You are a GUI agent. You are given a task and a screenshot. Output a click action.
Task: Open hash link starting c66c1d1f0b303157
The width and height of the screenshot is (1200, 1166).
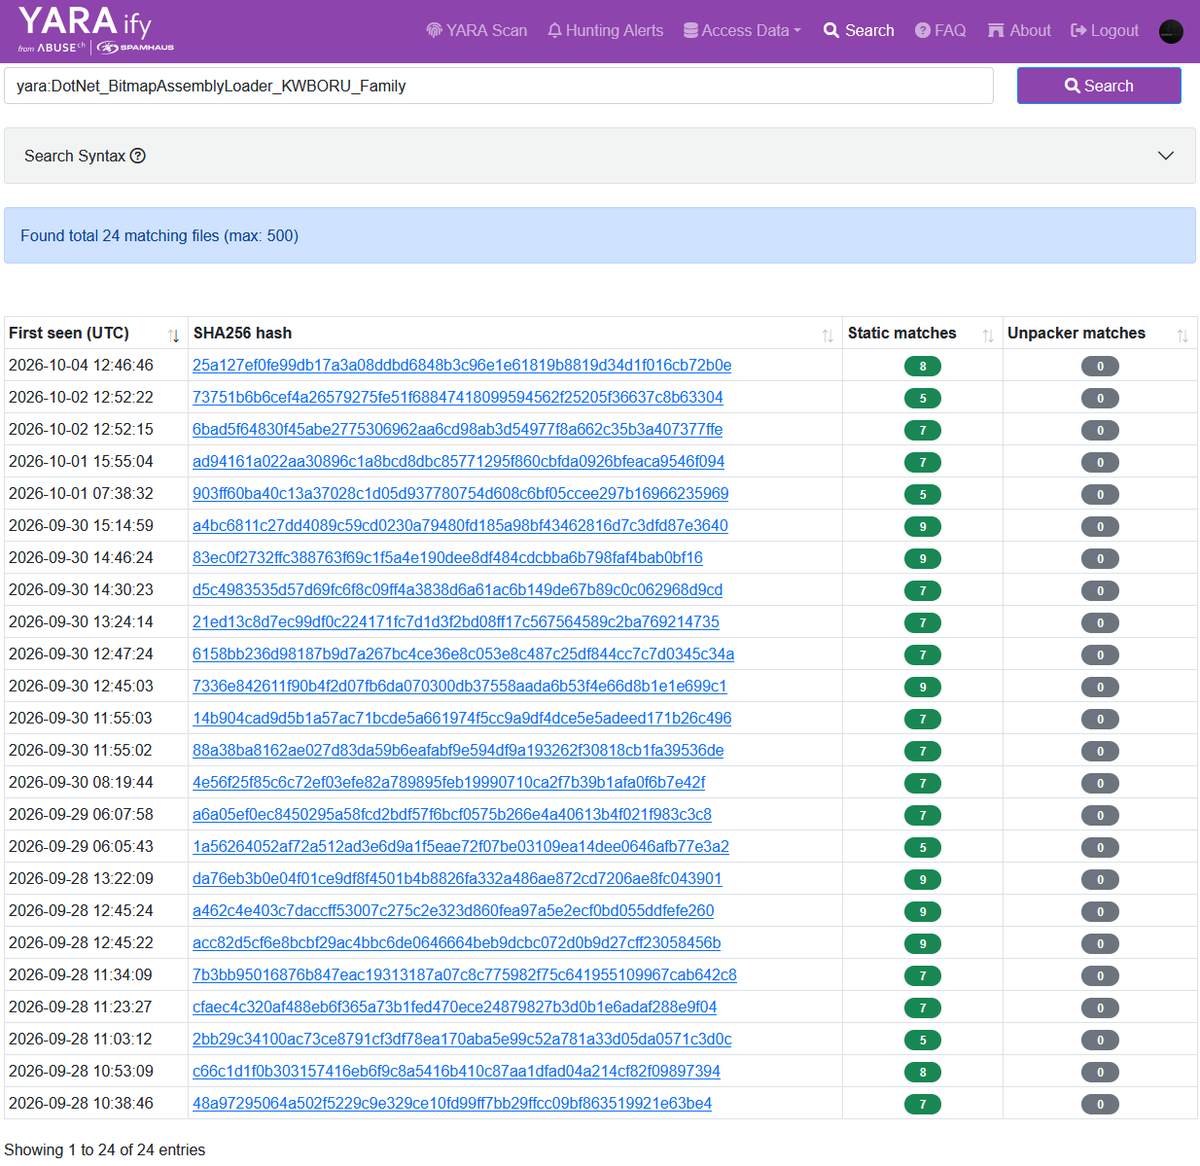click(457, 1069)
